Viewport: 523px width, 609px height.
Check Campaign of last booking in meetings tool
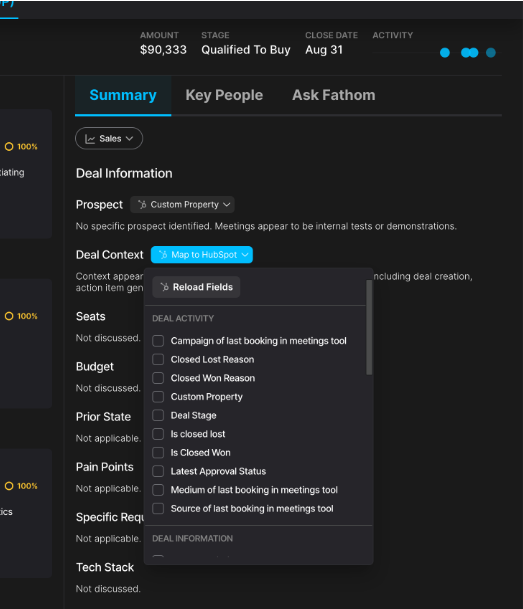[158, 341]
